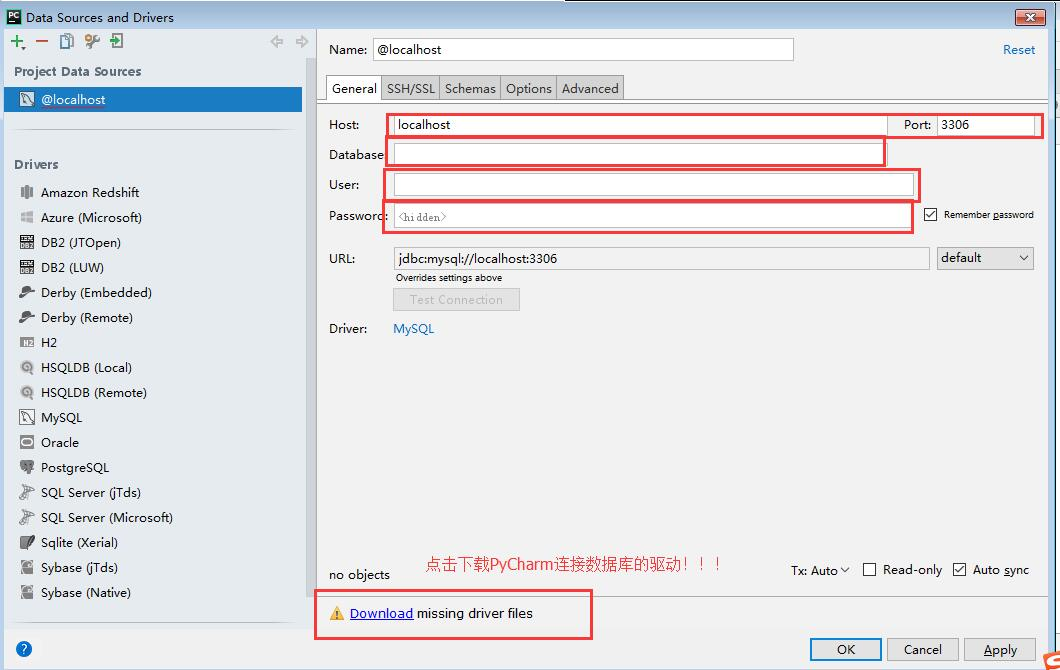
Task: Remove data source with the minus icon
Action: tap(42, 42)
